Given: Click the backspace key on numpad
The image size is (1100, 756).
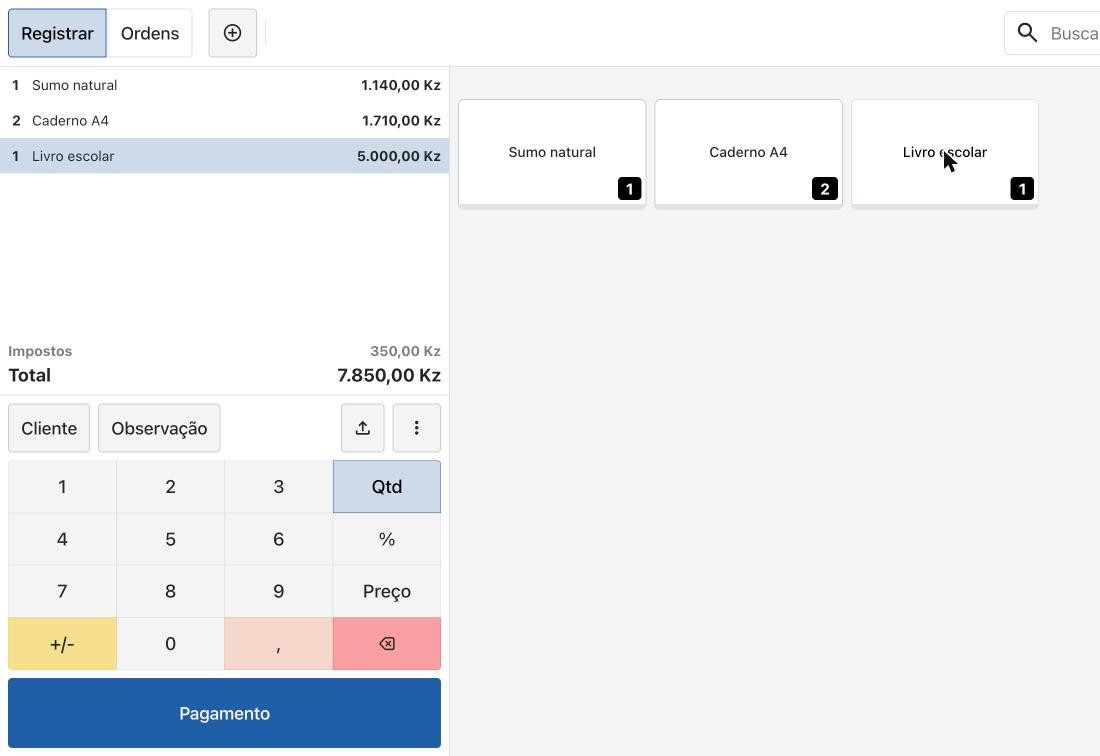Looking at the screenshot, I should pyautogui.click(x=387, y=644).
